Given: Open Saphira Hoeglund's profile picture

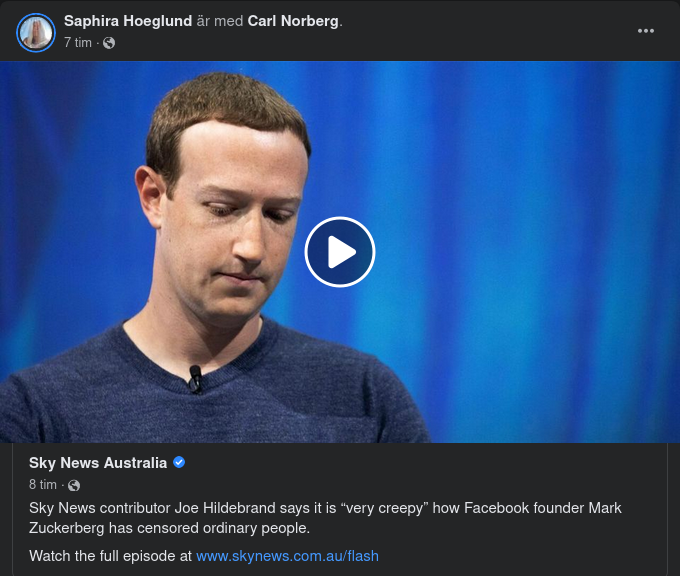Looking at the screenshot, I should point(36,33).
